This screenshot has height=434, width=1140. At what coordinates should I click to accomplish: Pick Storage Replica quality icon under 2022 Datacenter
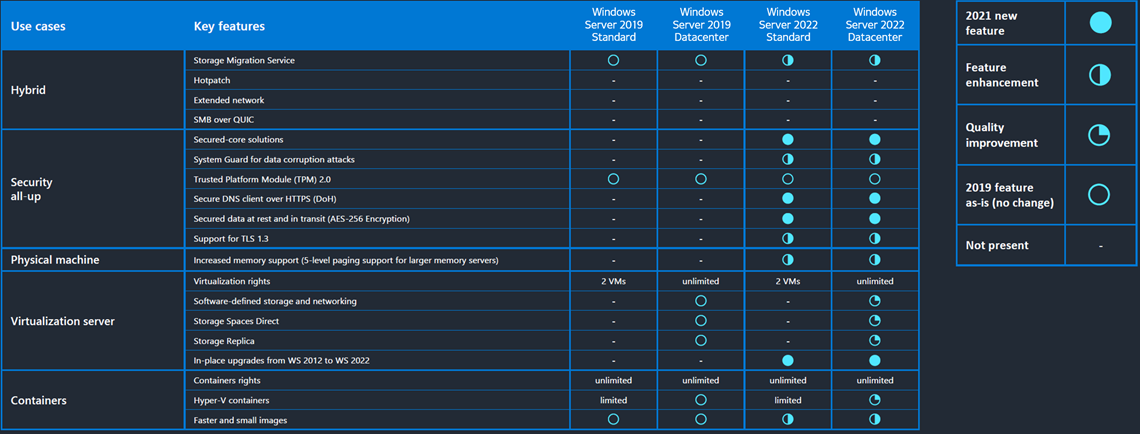tap(875, 339)
